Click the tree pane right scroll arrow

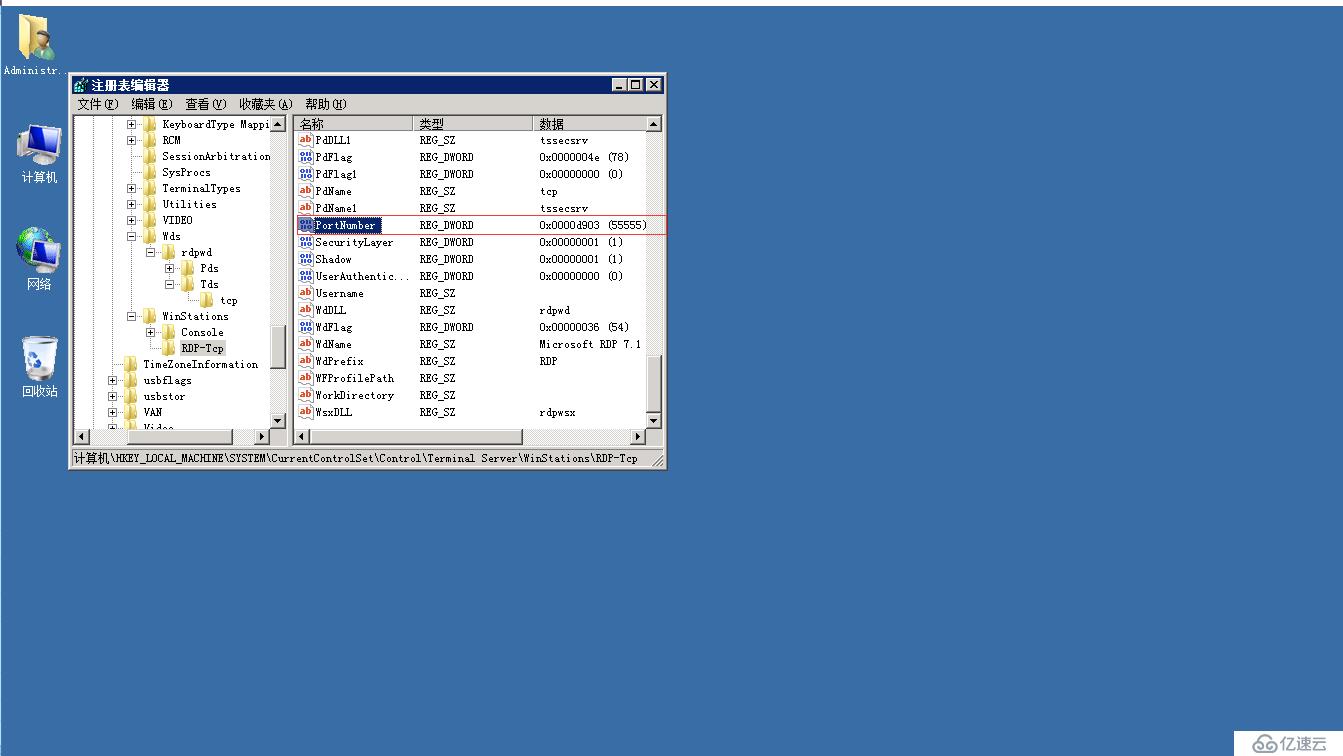pyautogui.click(x=263, y=437)
